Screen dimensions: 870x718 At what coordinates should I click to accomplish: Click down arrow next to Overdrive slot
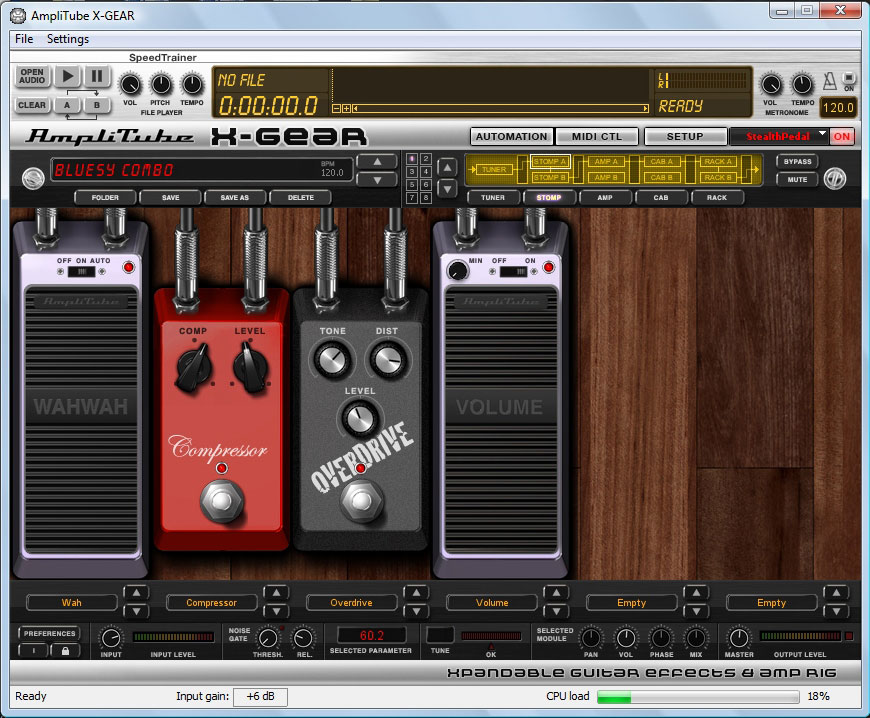click(x=416, y=611)
